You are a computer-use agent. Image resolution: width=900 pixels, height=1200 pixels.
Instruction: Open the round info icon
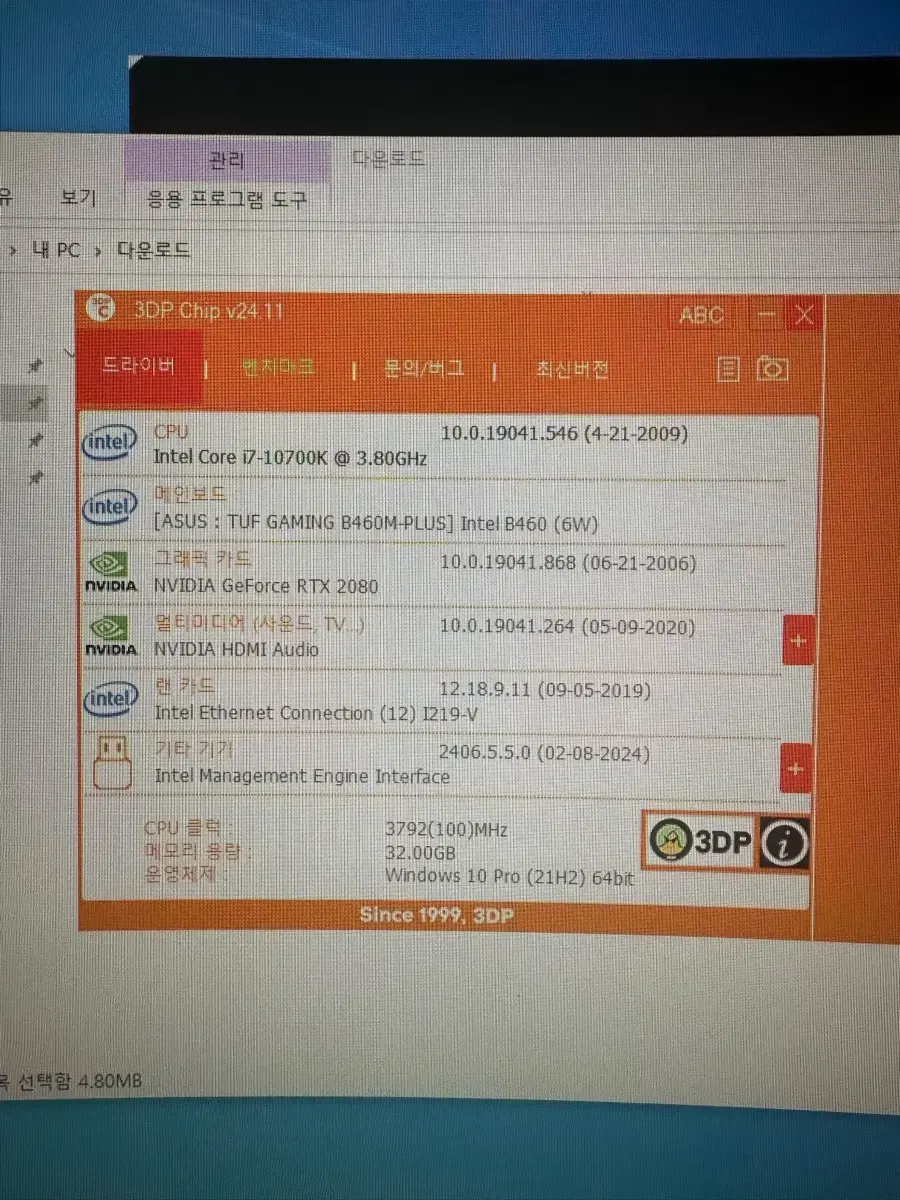tap(784, 843)
